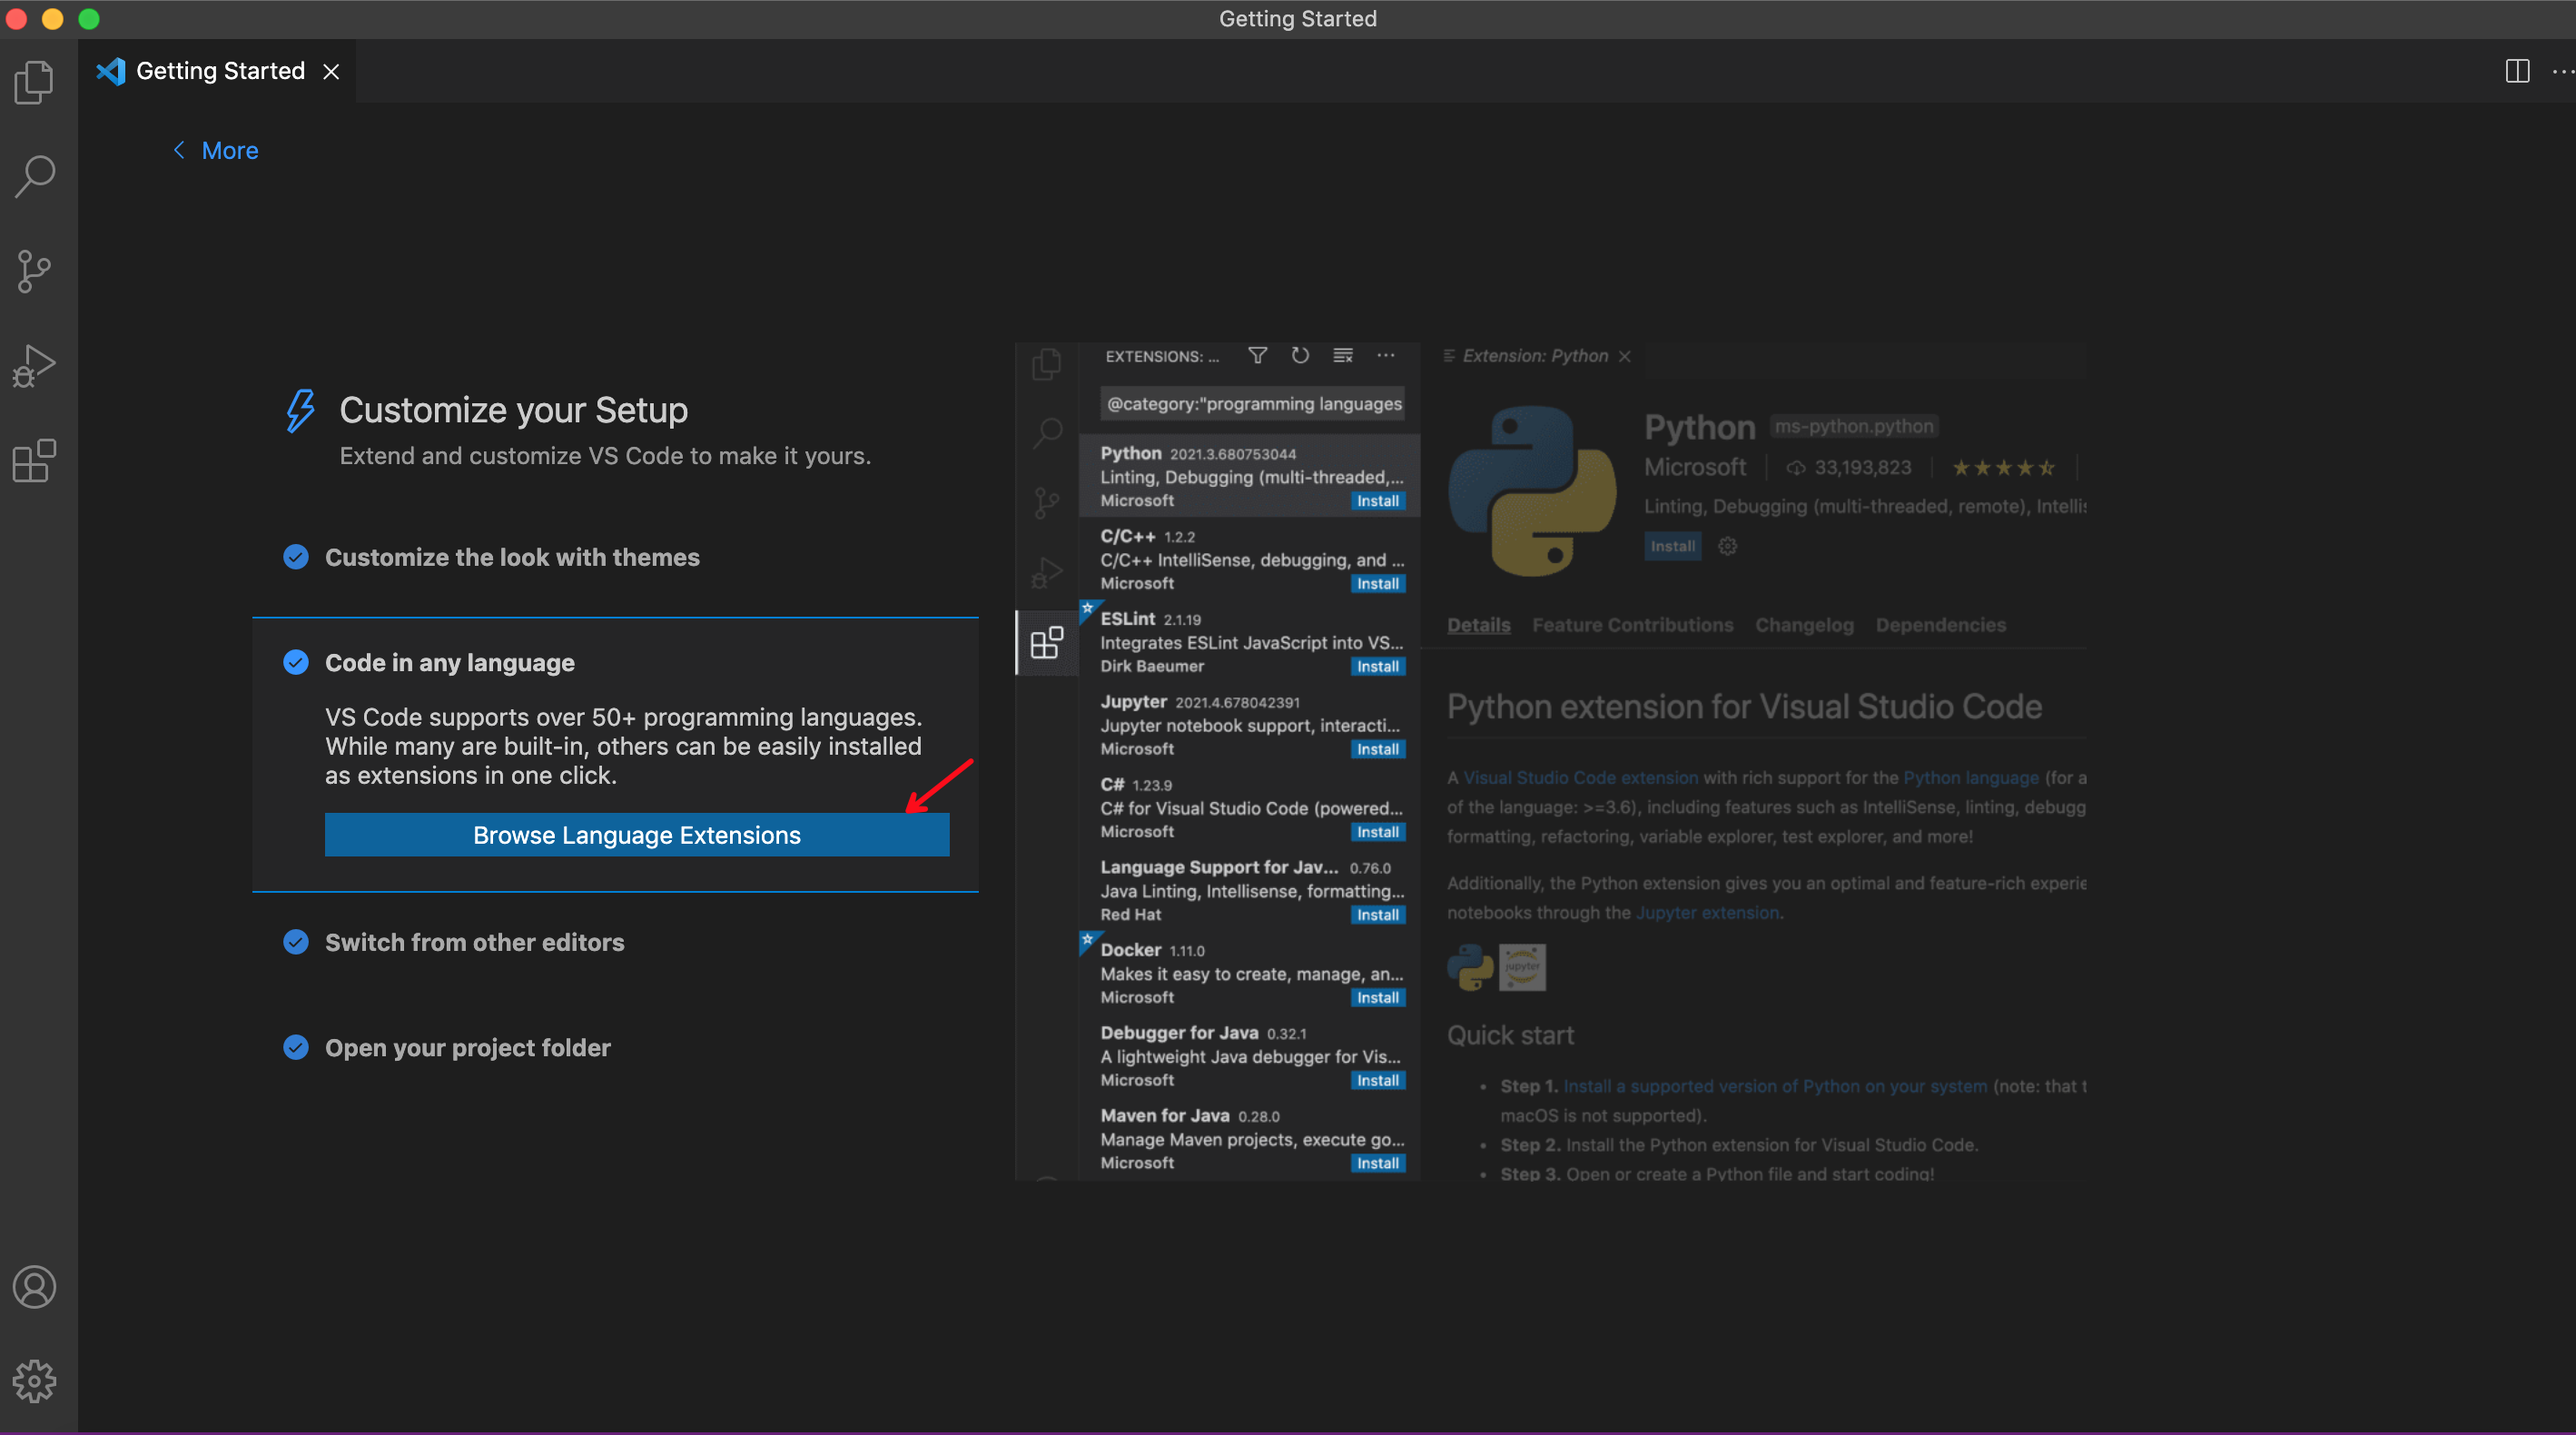The image size is (2576, 1435).
Task: Expand the Switch from other editors step
Action: click(474, 942)
